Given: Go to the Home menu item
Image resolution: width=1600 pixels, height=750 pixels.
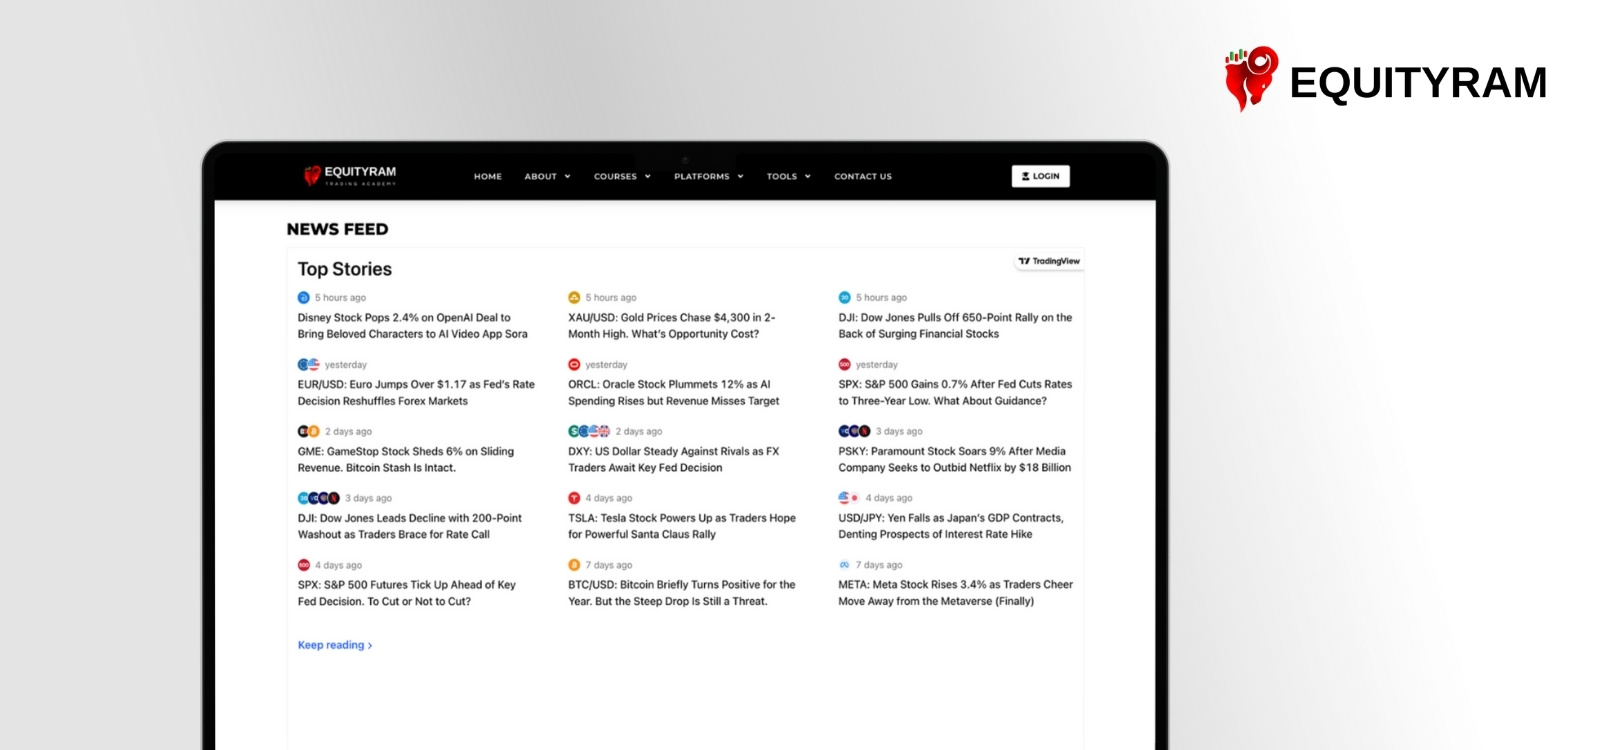Looking at the screenshot, I should [488, 176].
